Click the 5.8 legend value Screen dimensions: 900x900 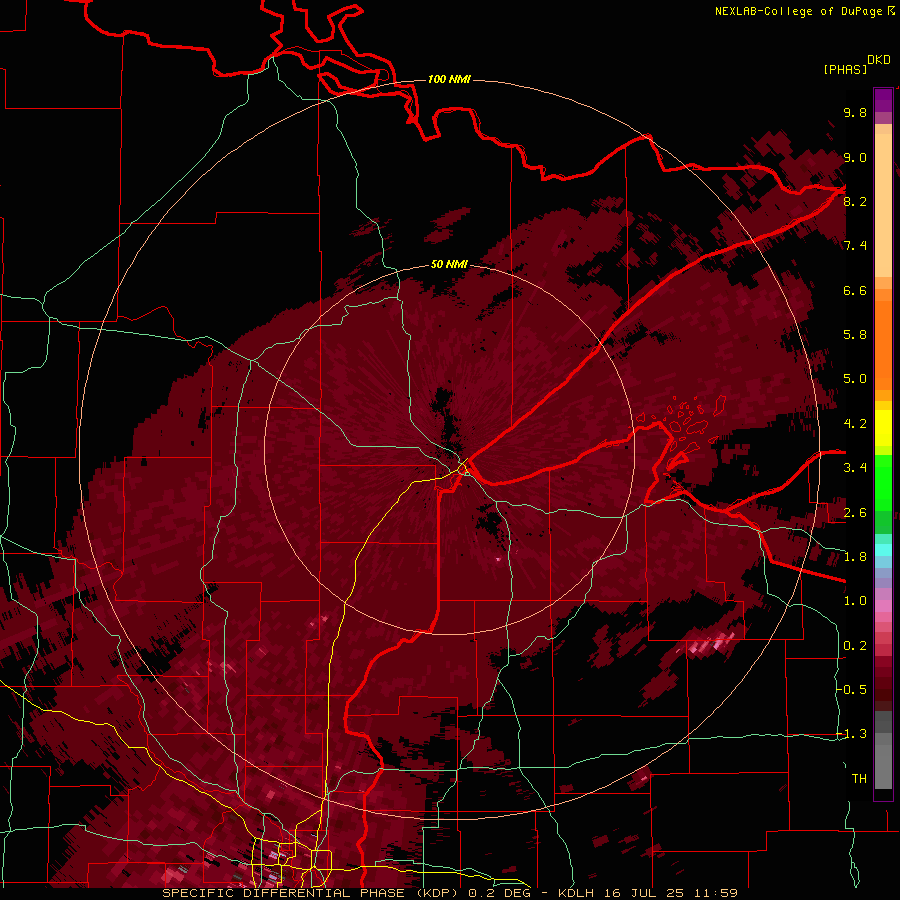[x=855, y=335]
